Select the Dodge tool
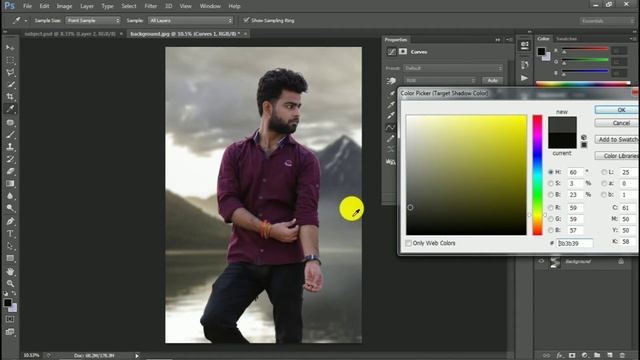 pyautogui.click(x=10, y=208)
